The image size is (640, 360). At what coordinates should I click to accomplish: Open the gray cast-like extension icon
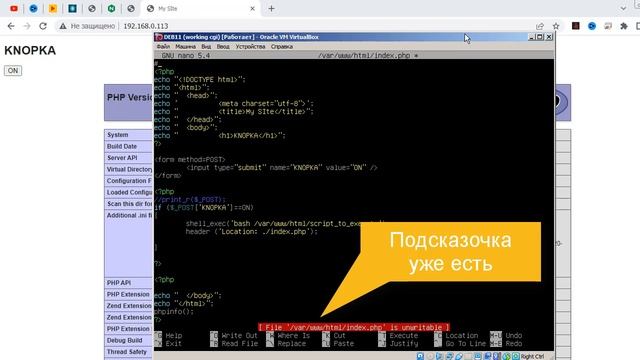point(608,26)
